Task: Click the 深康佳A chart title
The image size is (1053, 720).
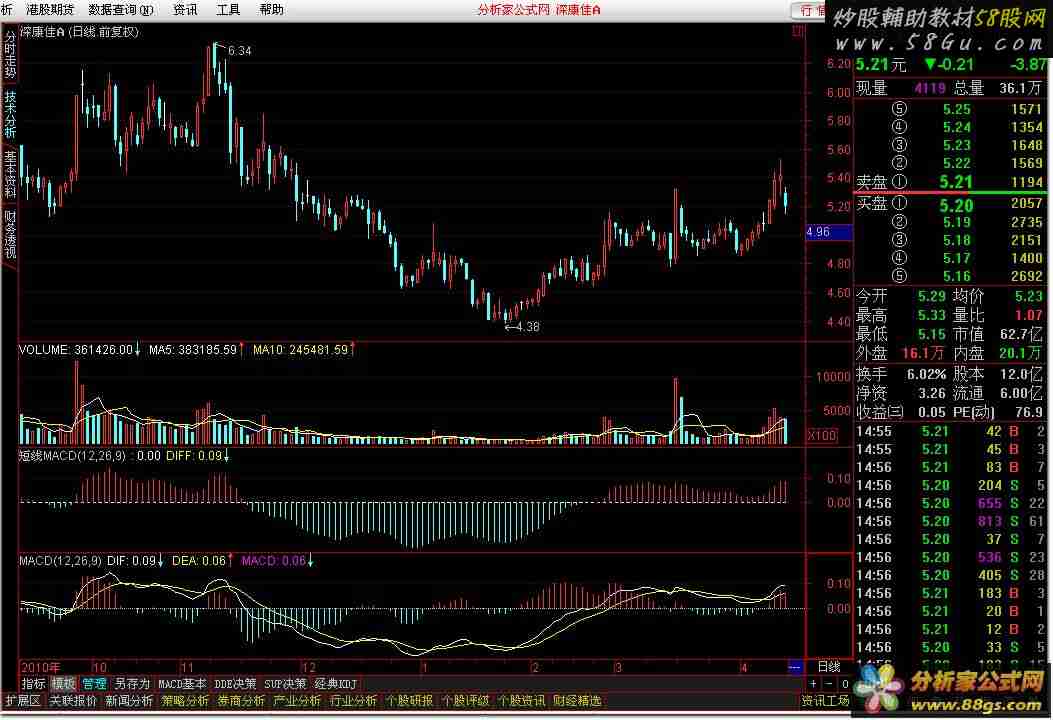Action: [x=79, y=32]
